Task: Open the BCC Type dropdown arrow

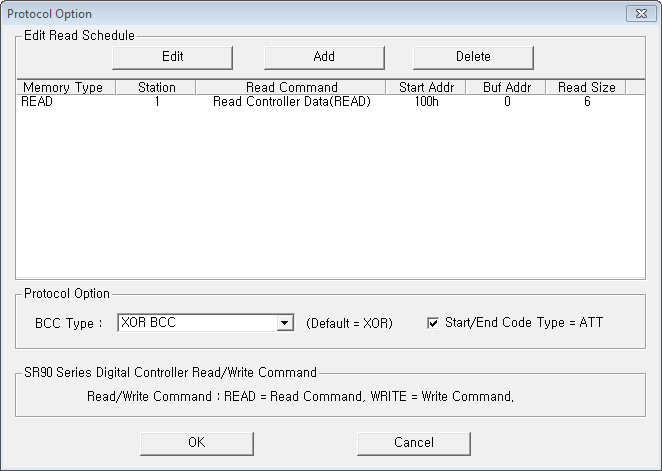Action: point(285,323)
